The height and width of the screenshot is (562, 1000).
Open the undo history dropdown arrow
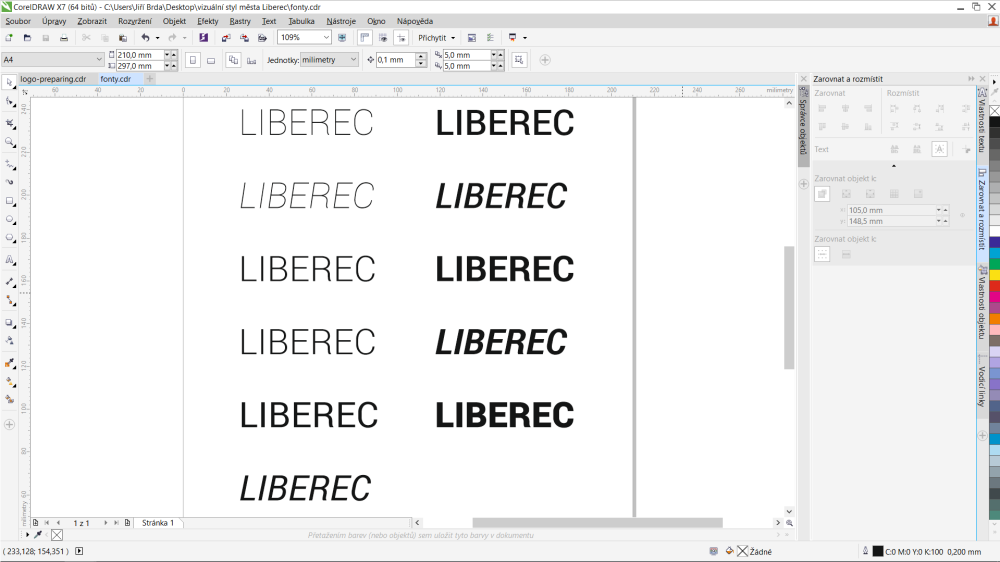point(158,38)
